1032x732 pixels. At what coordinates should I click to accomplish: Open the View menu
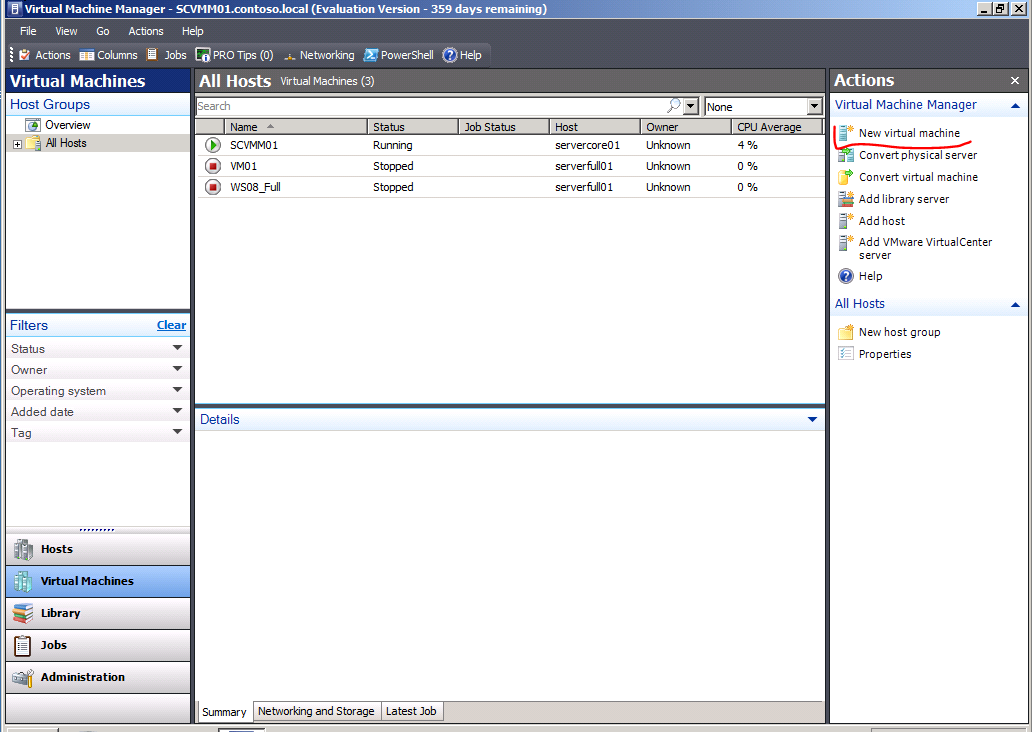66,31
